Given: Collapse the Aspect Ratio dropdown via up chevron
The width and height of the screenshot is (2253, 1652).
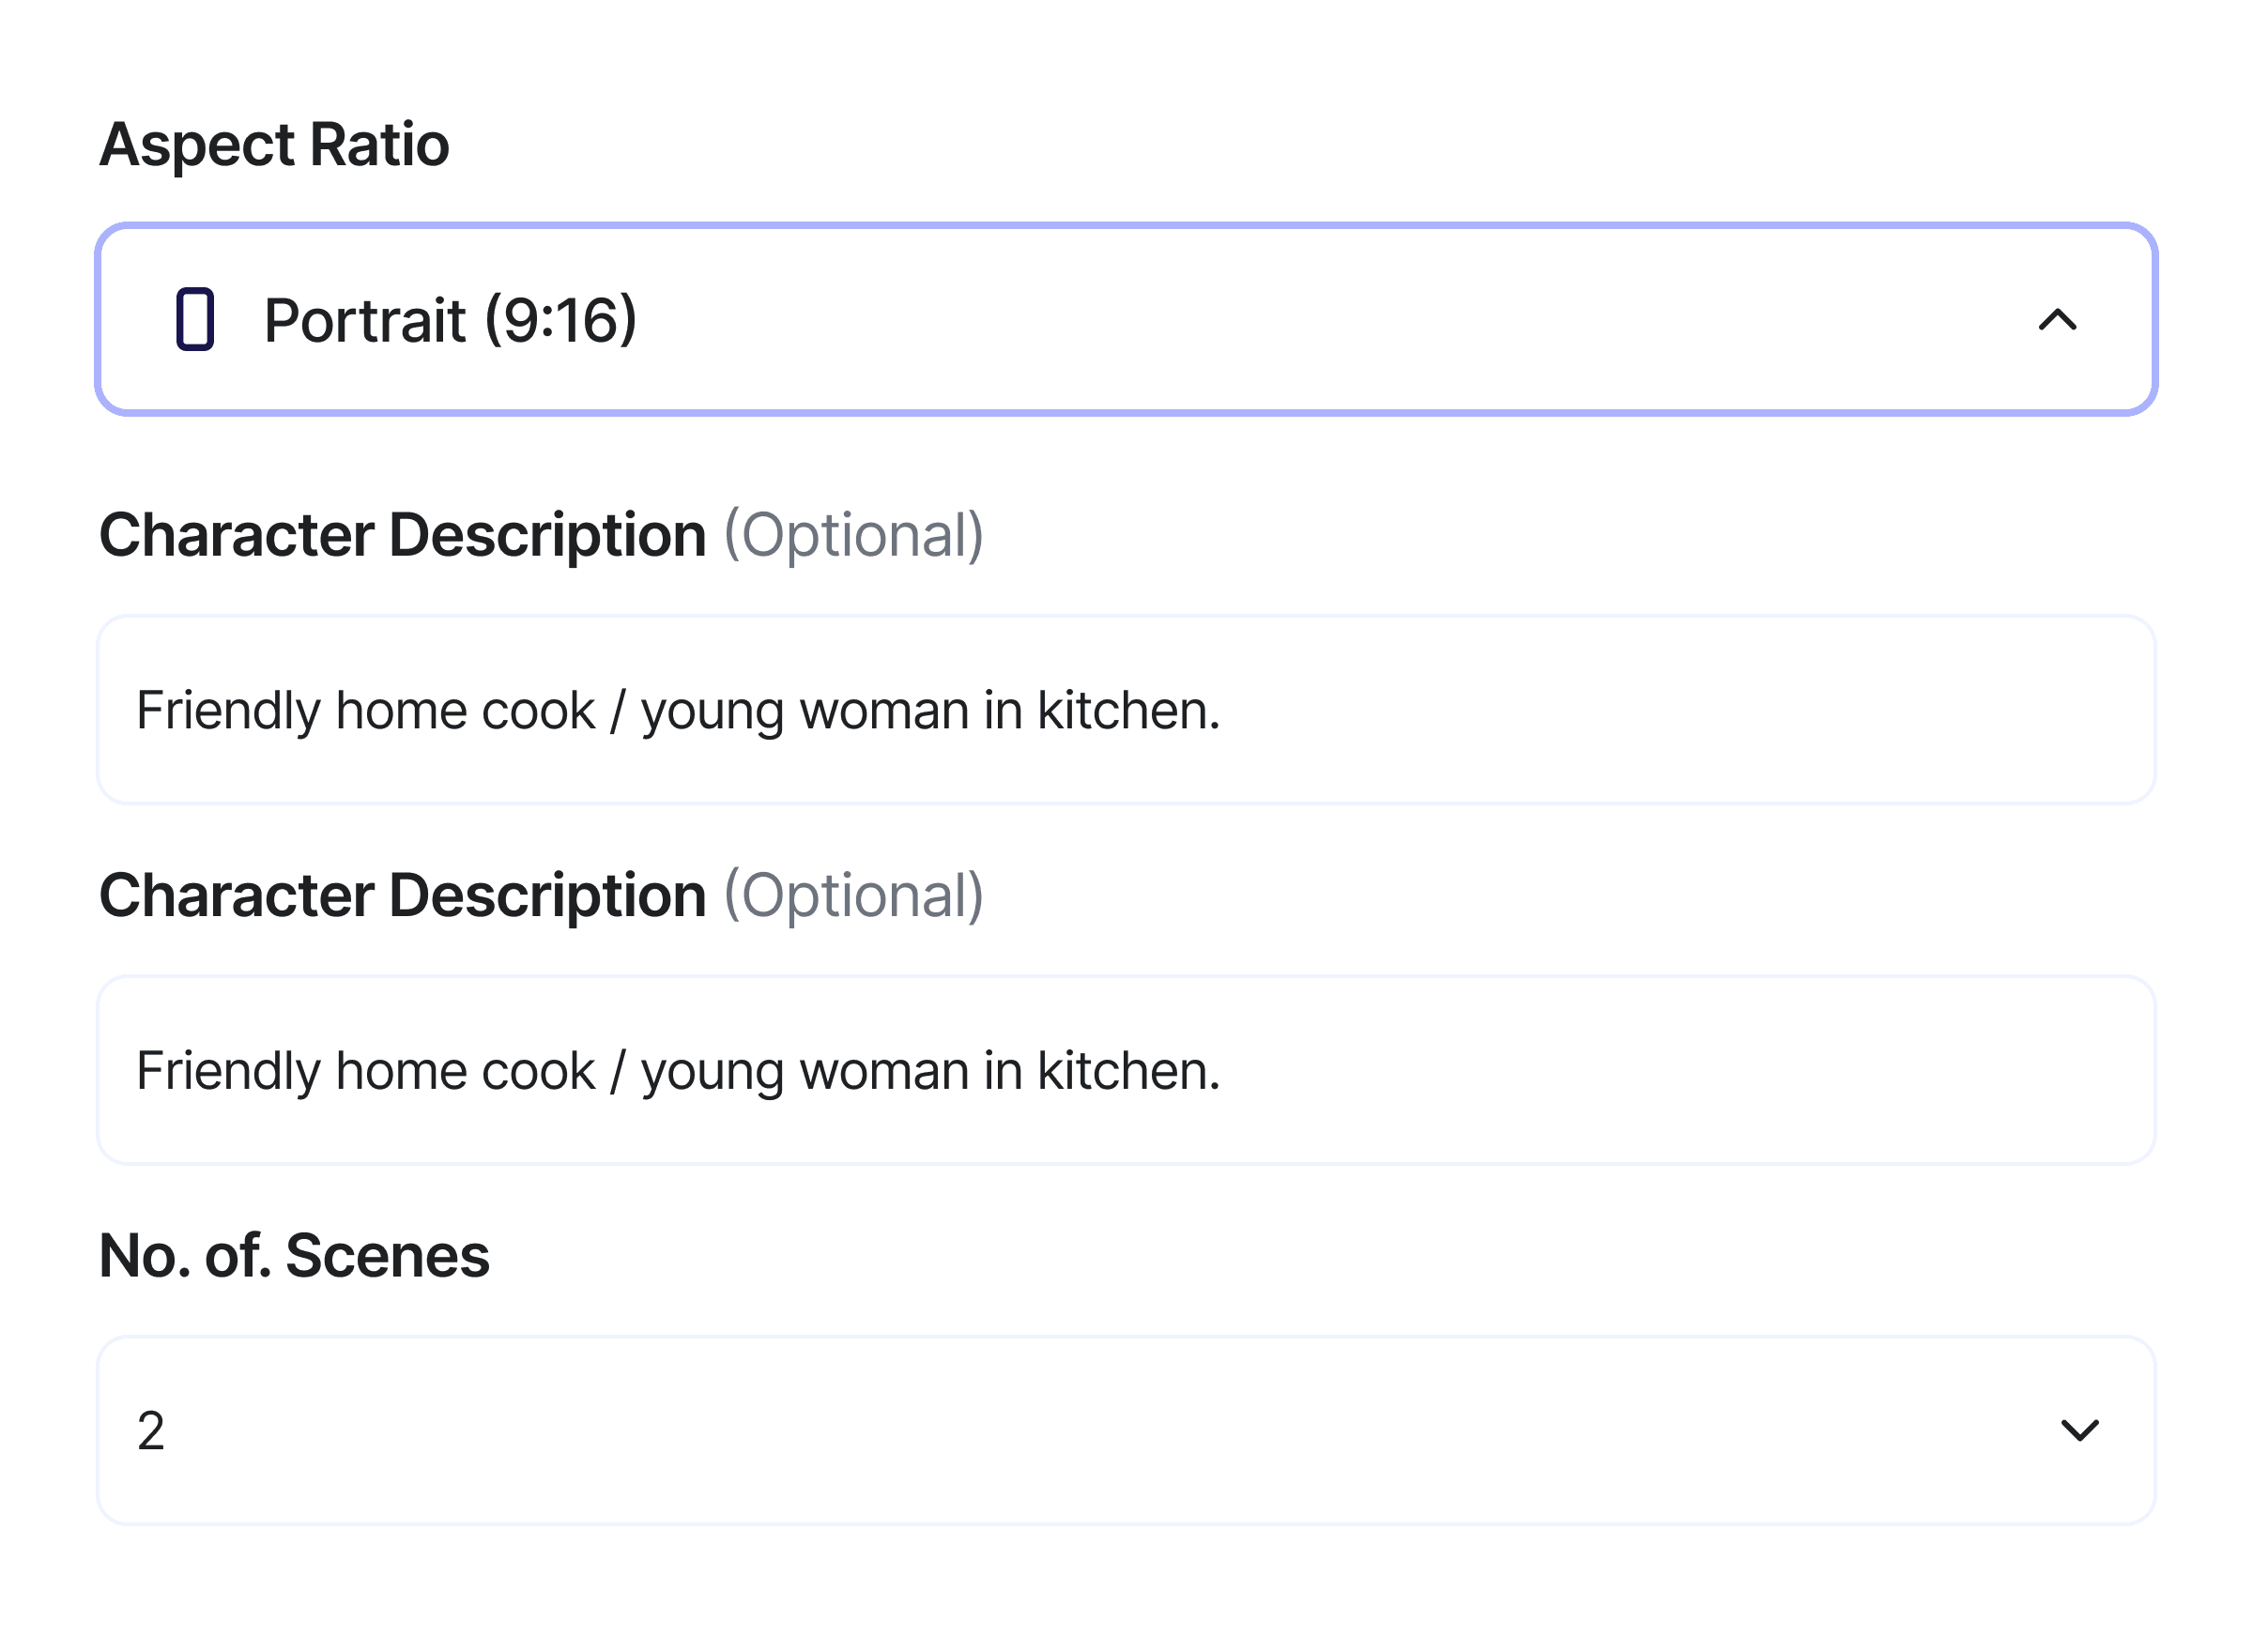Looking at the screenshot, I should click(x=2057, y=320).
